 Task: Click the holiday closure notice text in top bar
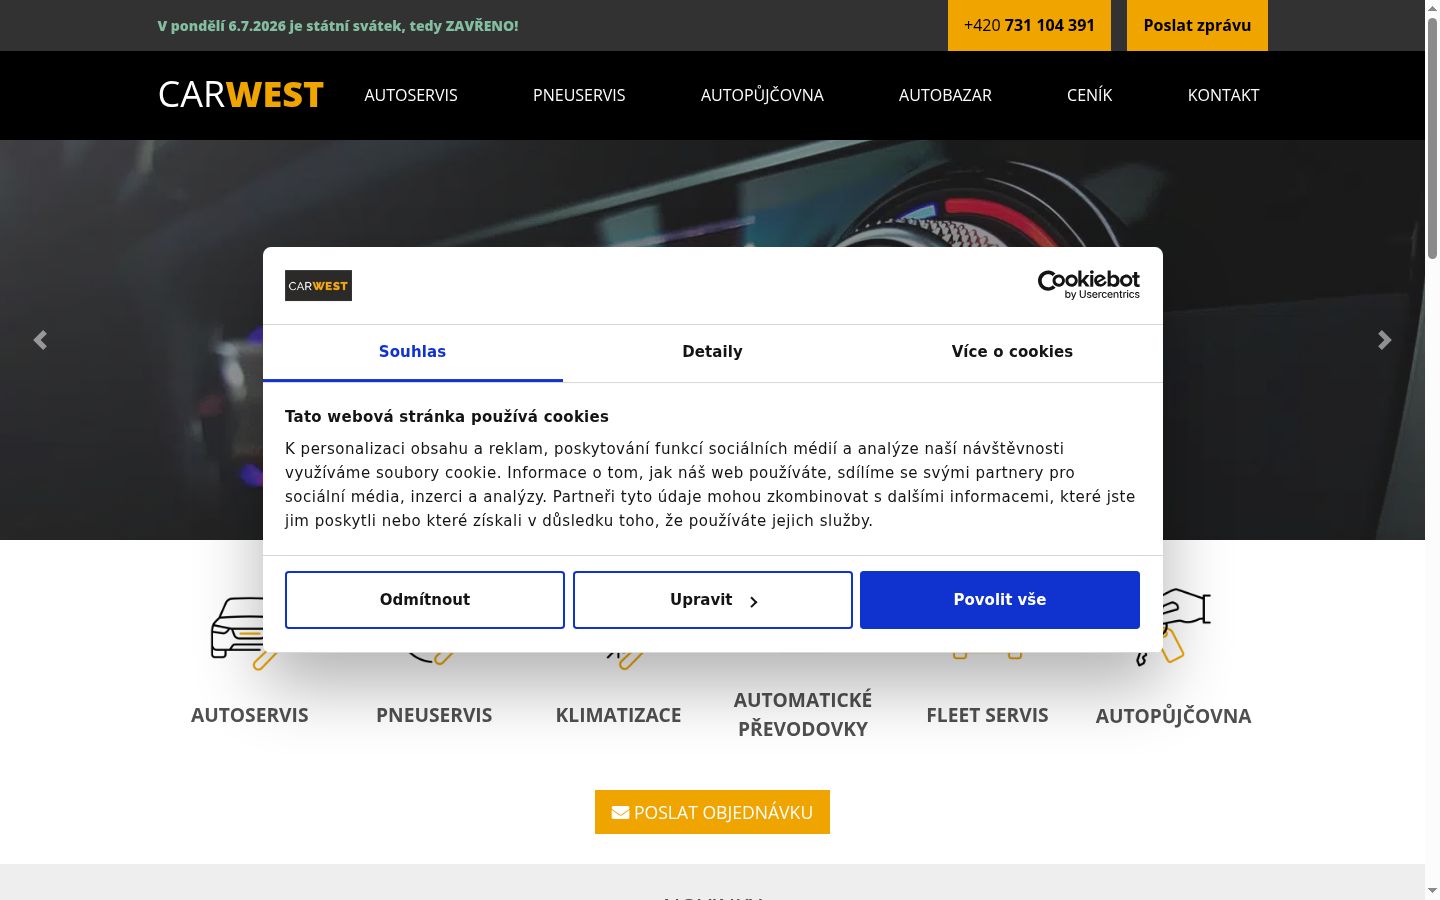338,26
